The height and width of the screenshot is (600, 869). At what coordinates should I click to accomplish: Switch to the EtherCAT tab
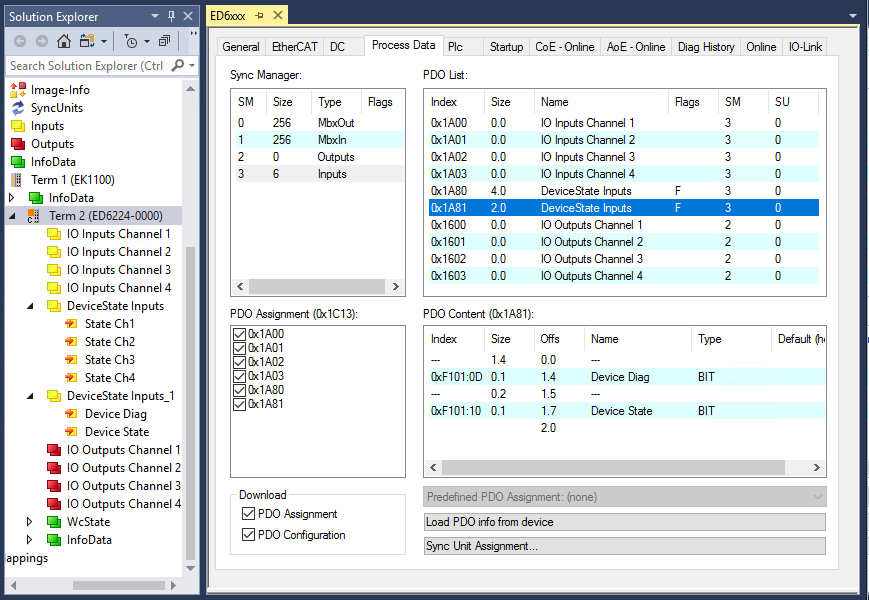click(293, 47)
